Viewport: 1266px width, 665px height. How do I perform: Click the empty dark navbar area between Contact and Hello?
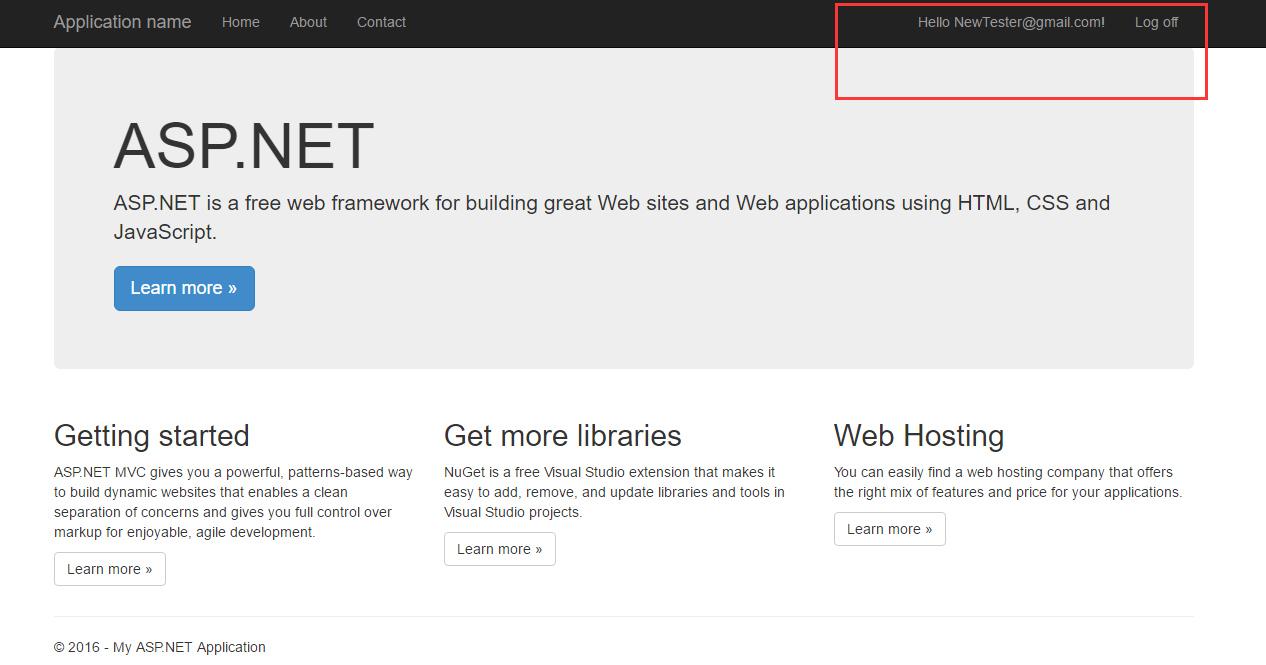tap(650, 22)
